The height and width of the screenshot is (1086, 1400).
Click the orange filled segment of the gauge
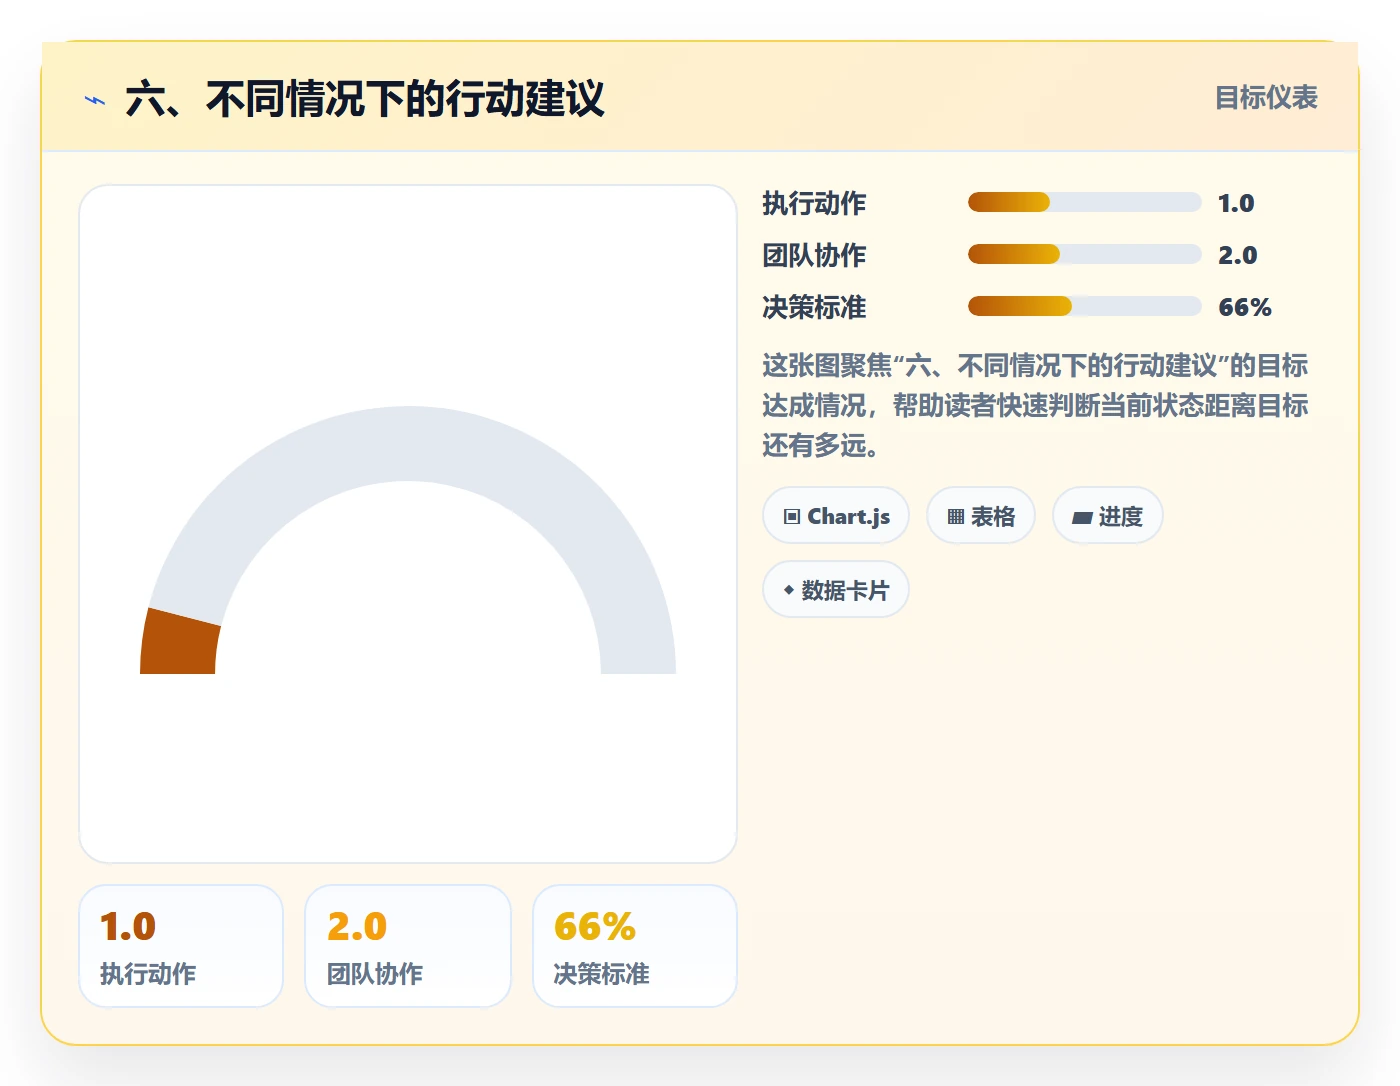(180, 643)
